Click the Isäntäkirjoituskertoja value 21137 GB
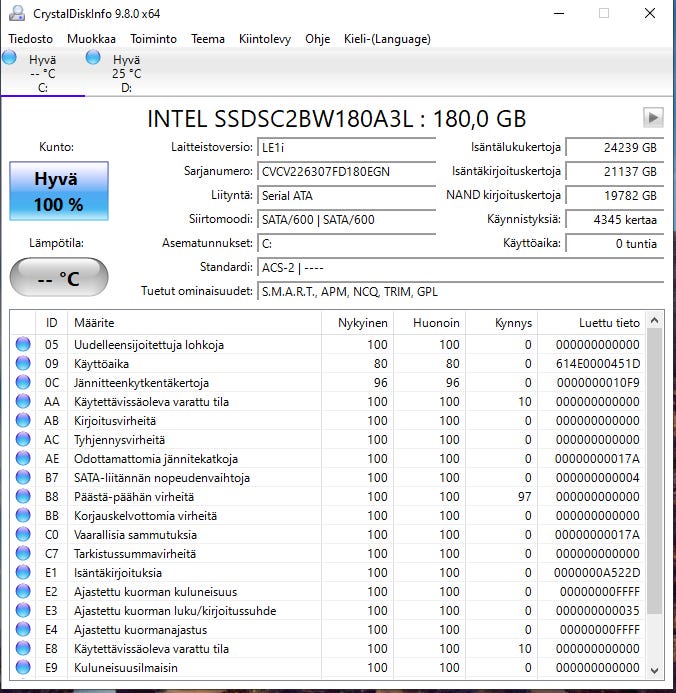The height and width of the screenshot is (693, 676). [615, 171]
